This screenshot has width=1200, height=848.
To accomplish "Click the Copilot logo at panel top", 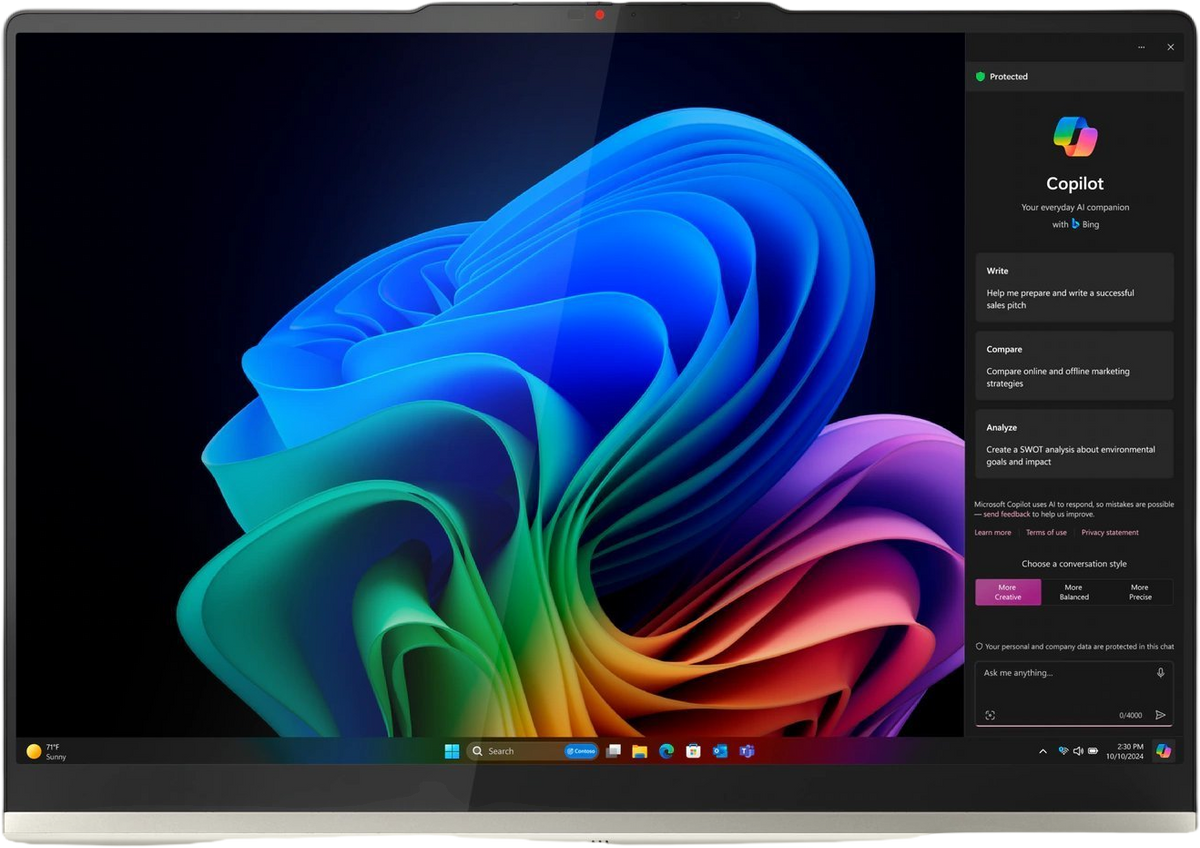I will [1075, 137].
